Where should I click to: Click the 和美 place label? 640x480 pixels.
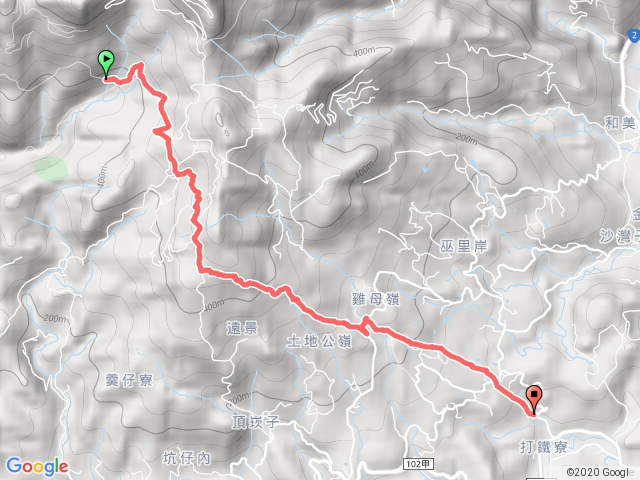click(x=621, y=123)
